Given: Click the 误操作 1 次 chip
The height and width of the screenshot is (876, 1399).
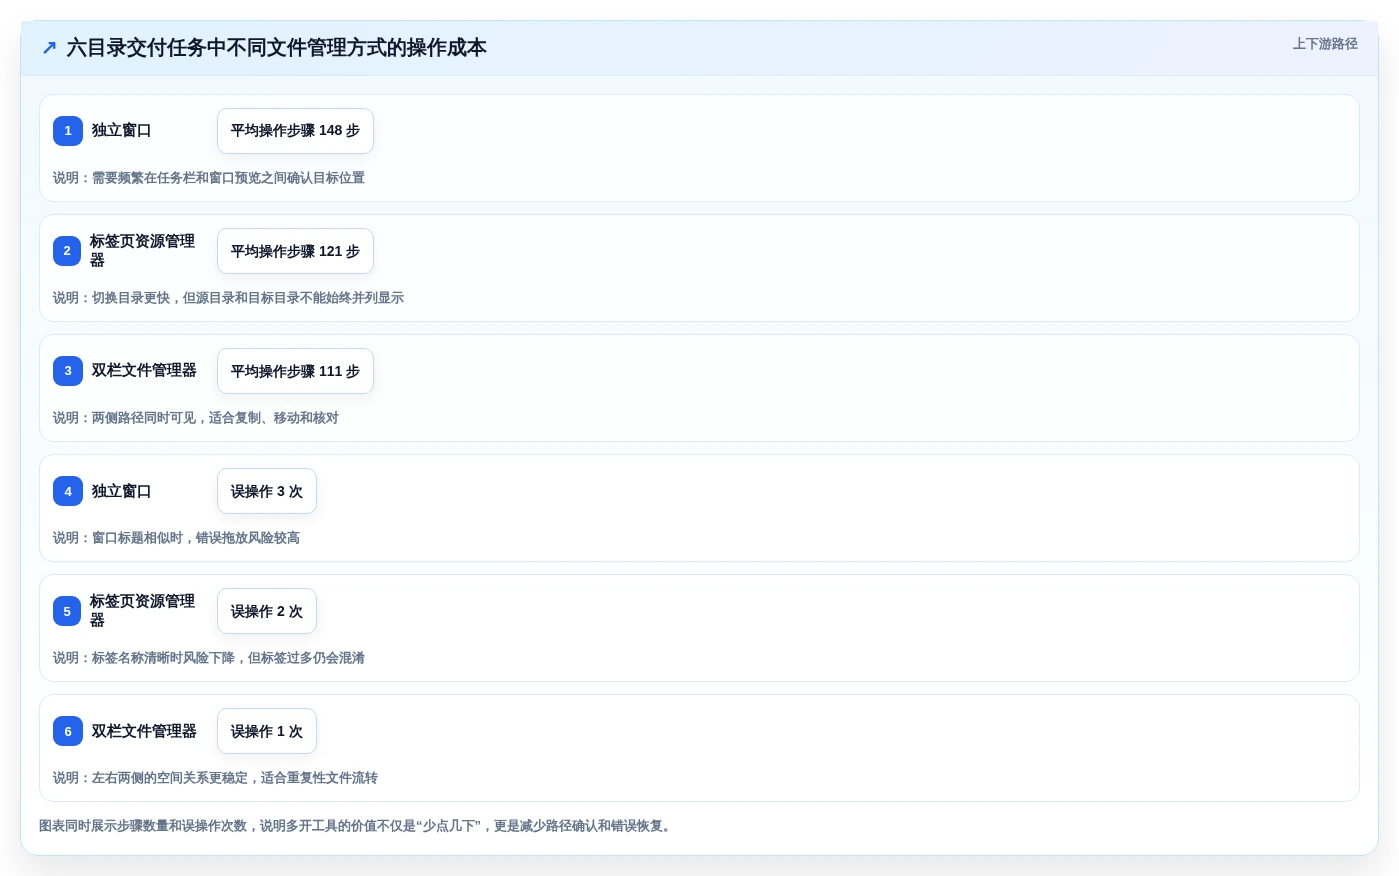Looking at the screenshot, I should [267, 731].
